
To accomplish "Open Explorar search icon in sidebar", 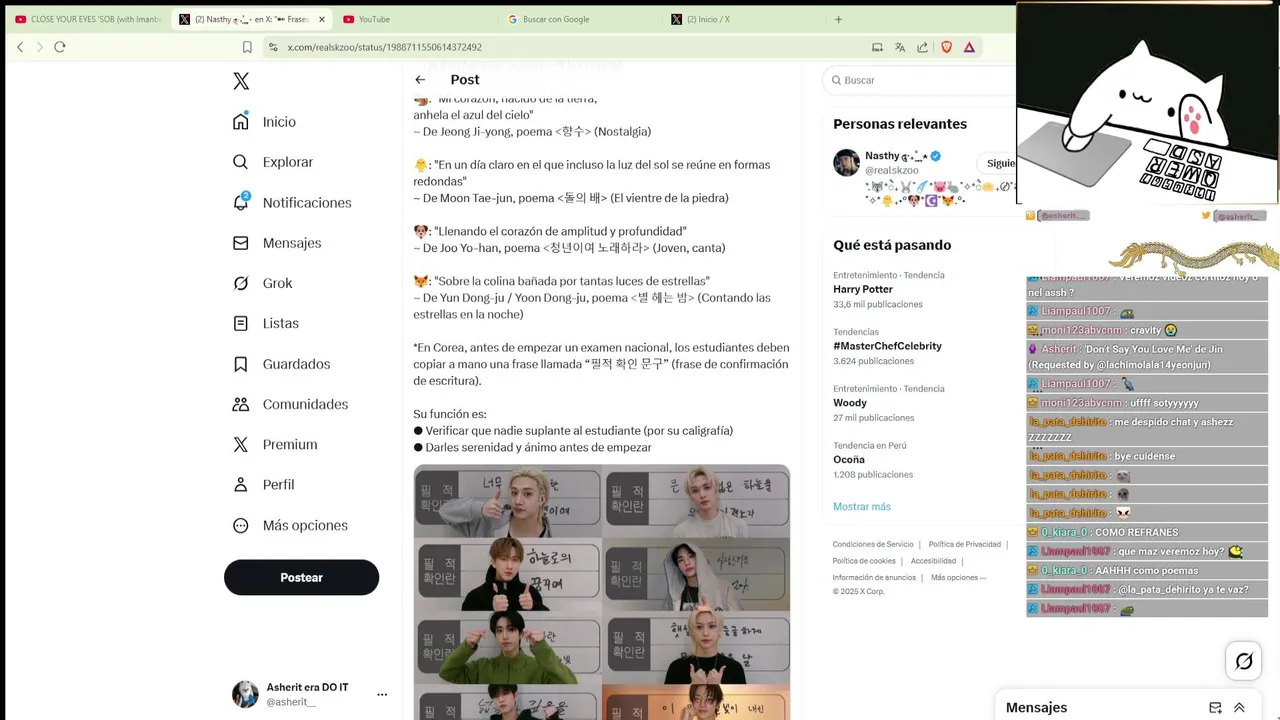I will (x=240, y=162).
